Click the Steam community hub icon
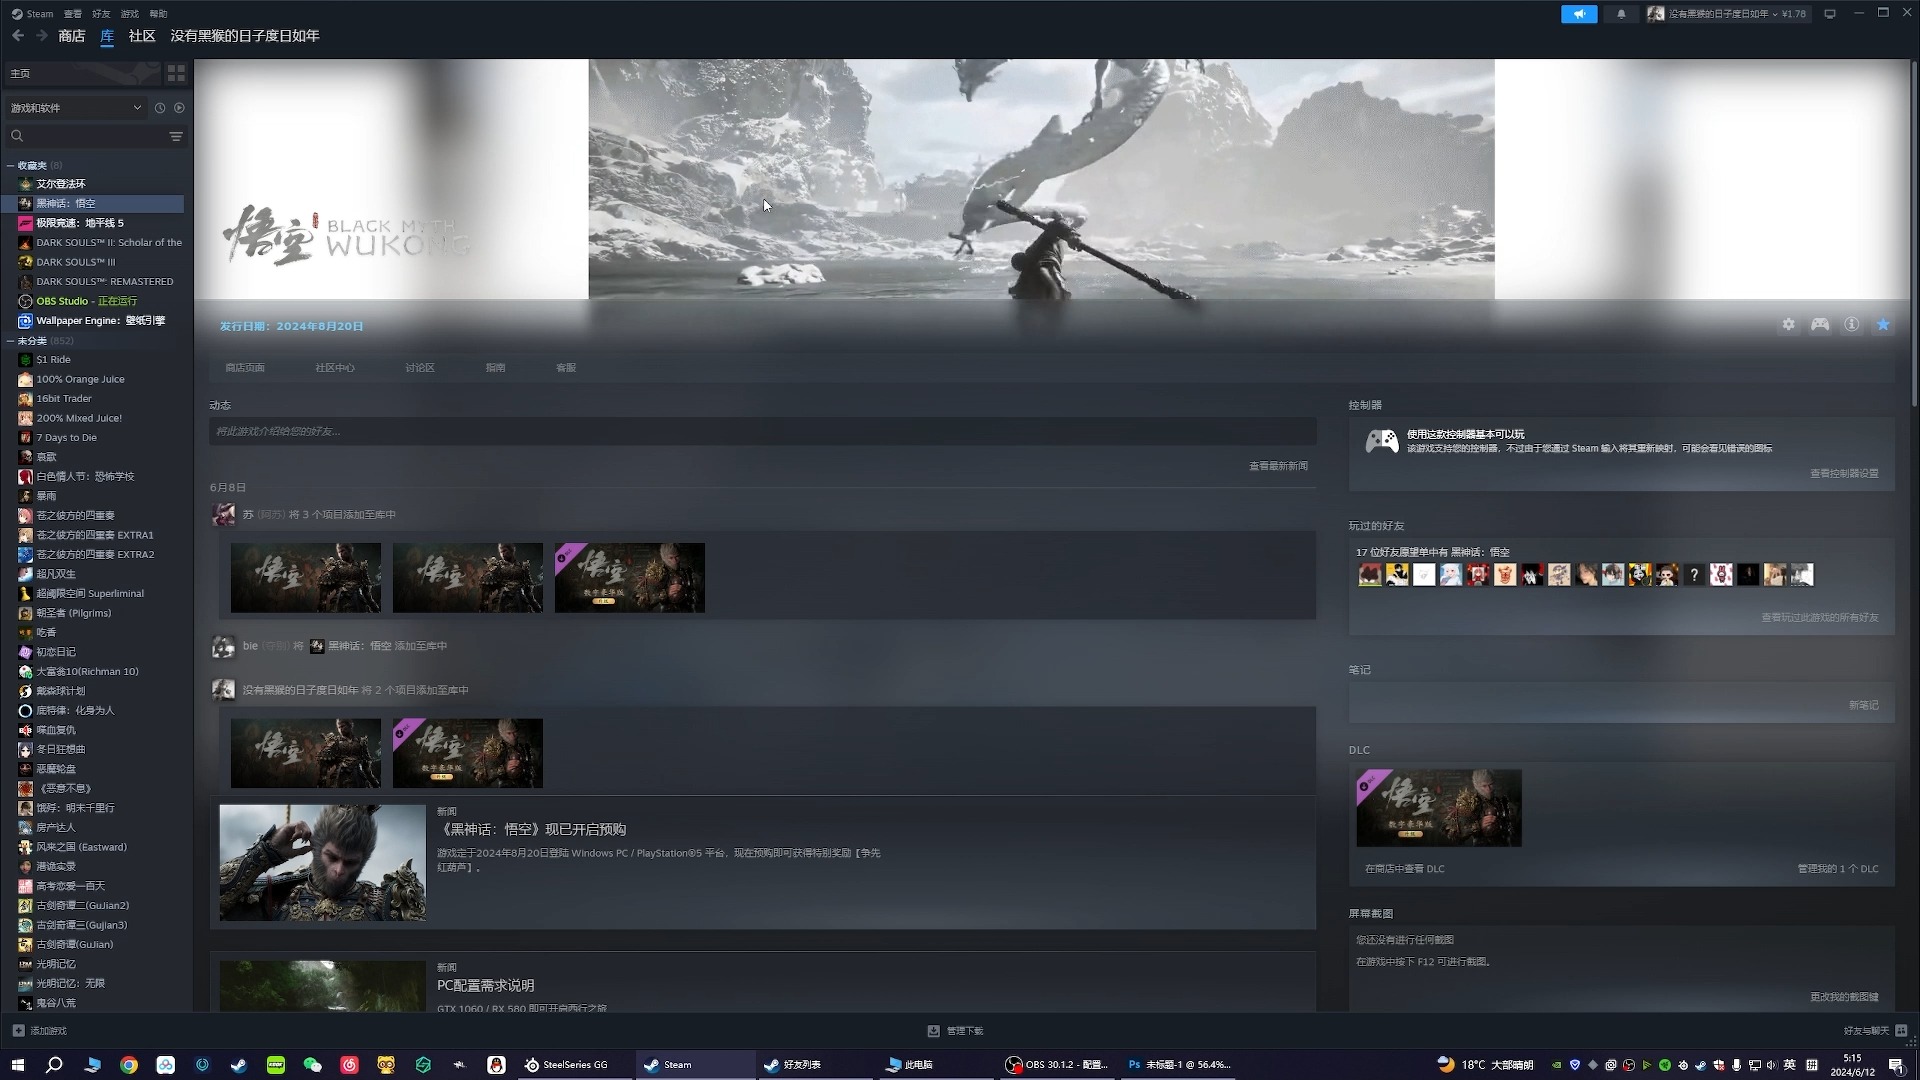The height and width of the screenshot is (1080, 1920). pyautogui.click(x=332, y=368)
